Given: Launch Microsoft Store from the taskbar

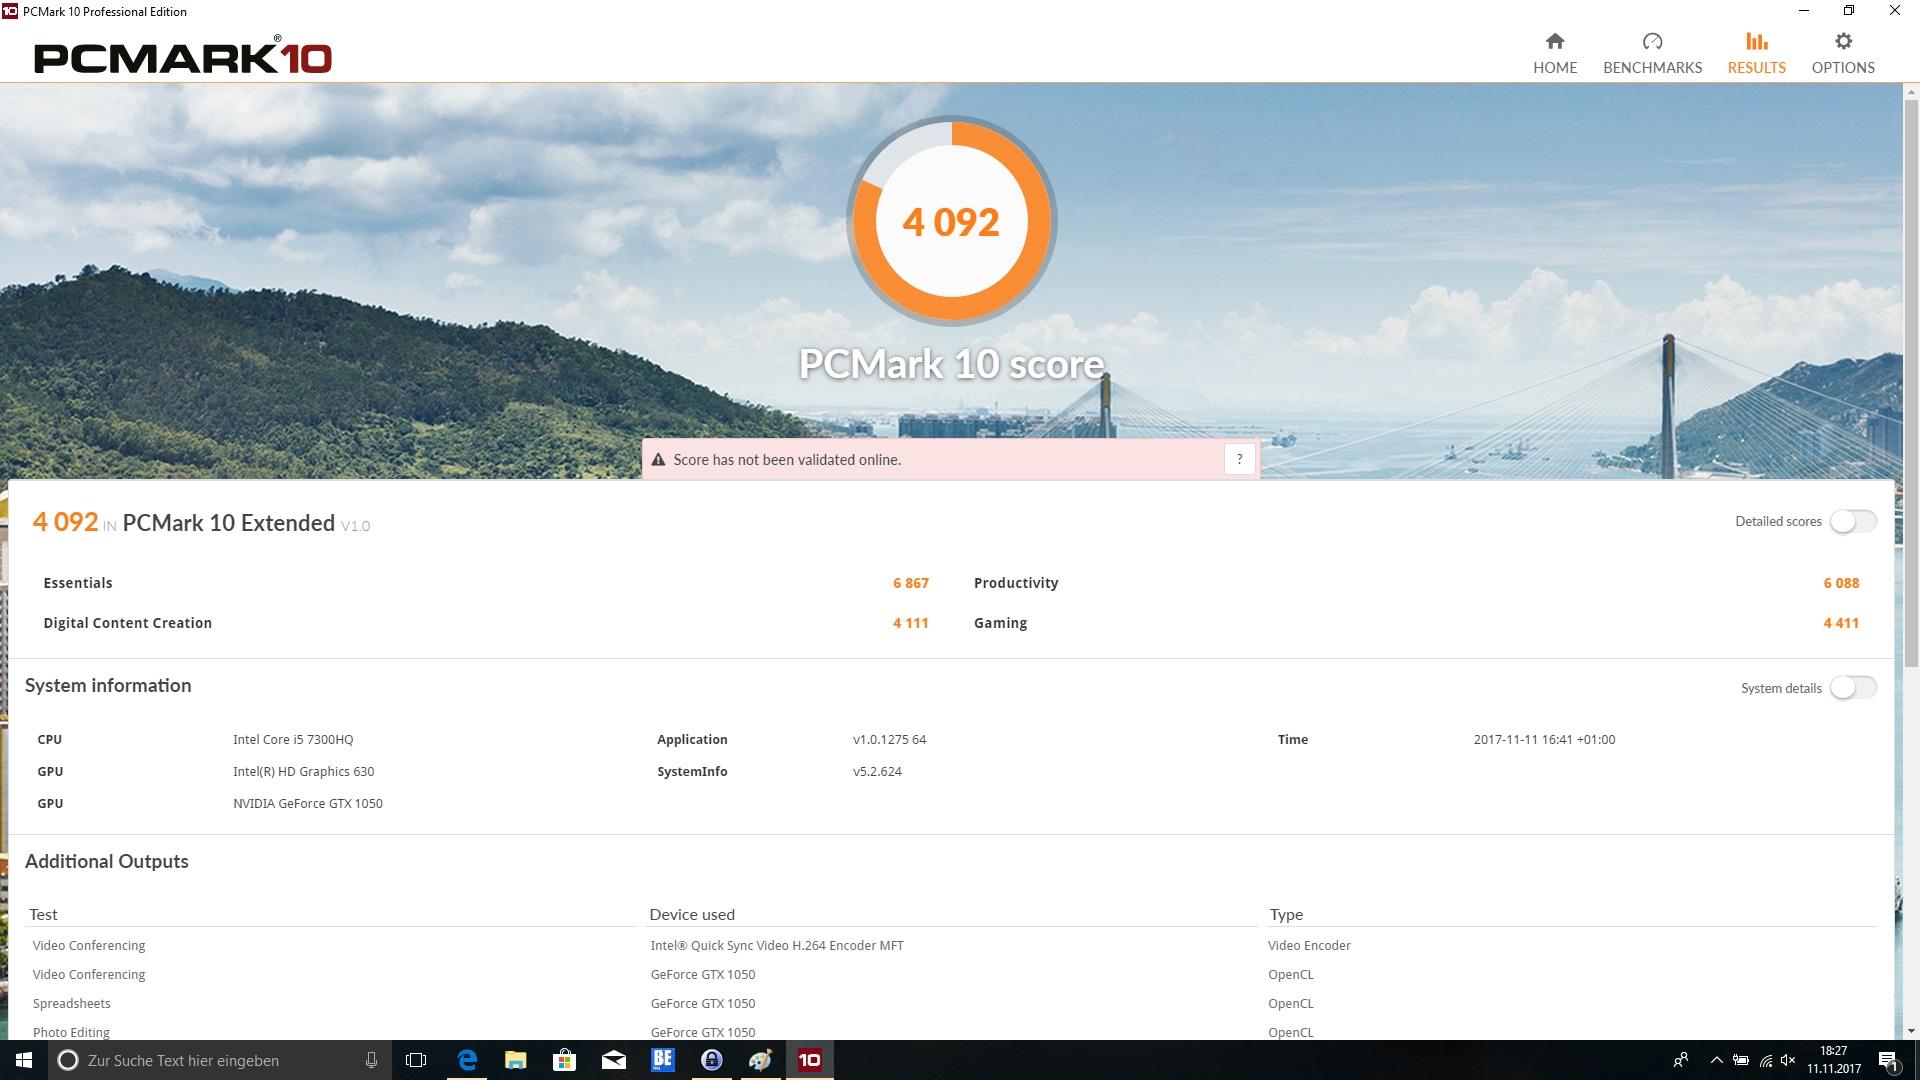Looking at the screenshot, I should point(565,1060).
